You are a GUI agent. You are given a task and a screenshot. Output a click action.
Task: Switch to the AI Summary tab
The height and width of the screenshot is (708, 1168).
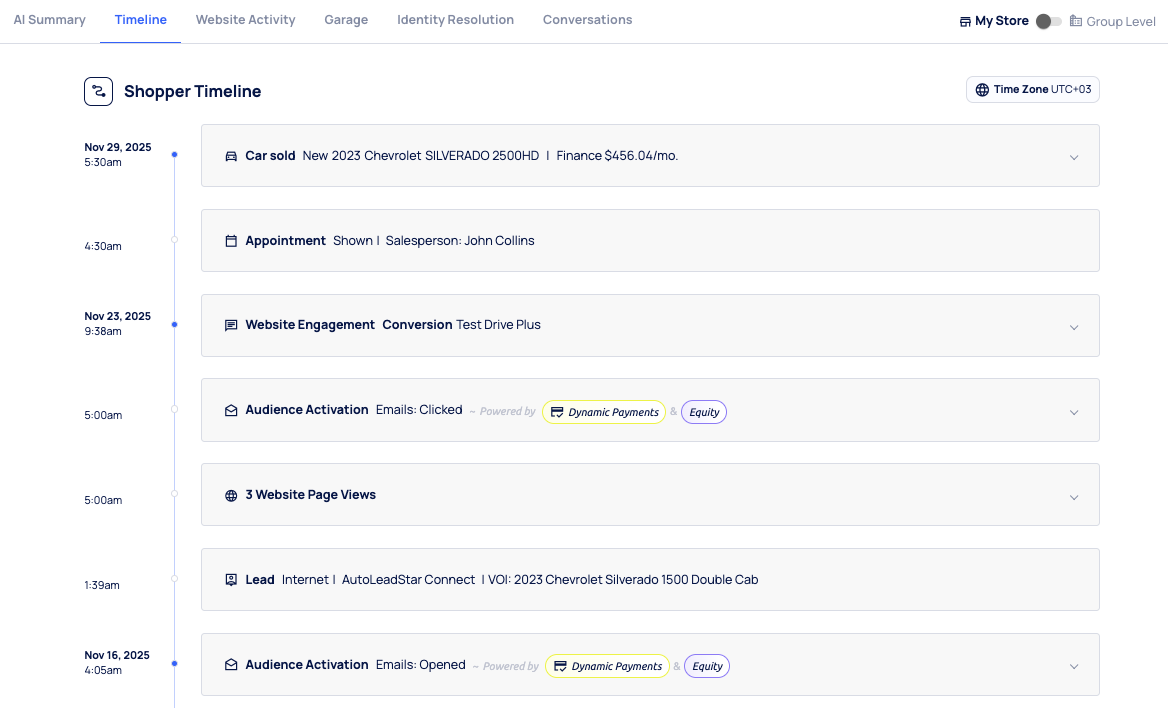click(x=49, y=20)
